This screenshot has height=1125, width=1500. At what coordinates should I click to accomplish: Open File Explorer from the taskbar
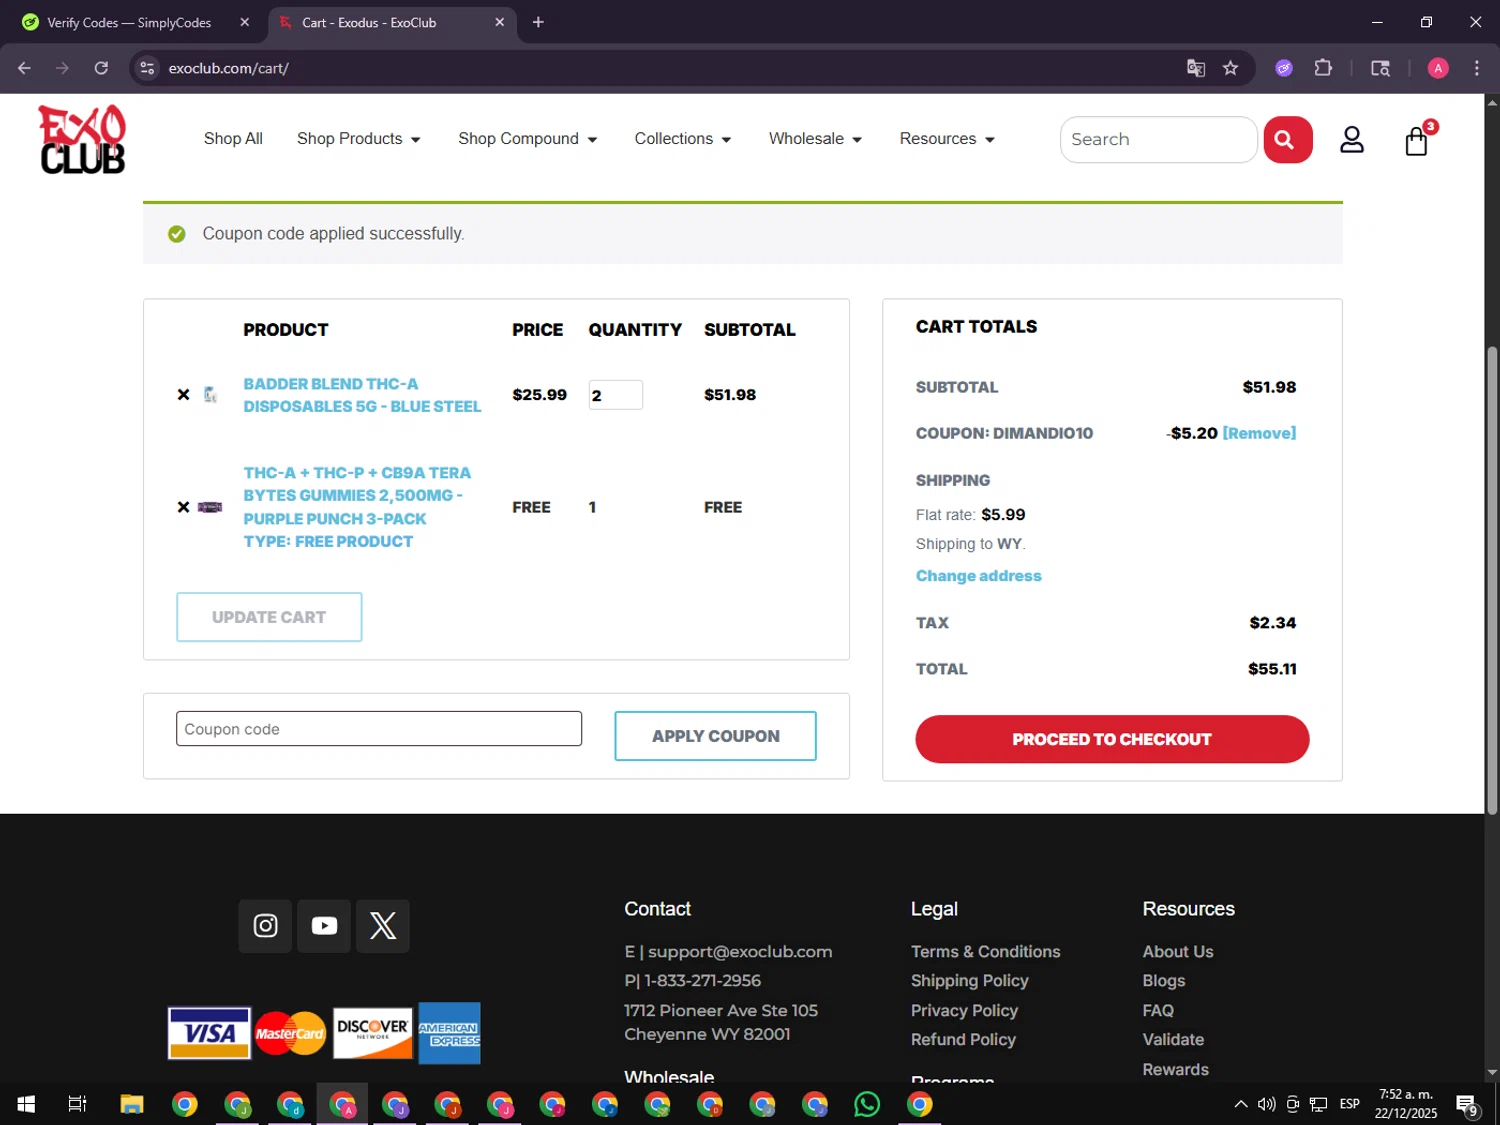pyautogui.click(x=132, y=1104)
